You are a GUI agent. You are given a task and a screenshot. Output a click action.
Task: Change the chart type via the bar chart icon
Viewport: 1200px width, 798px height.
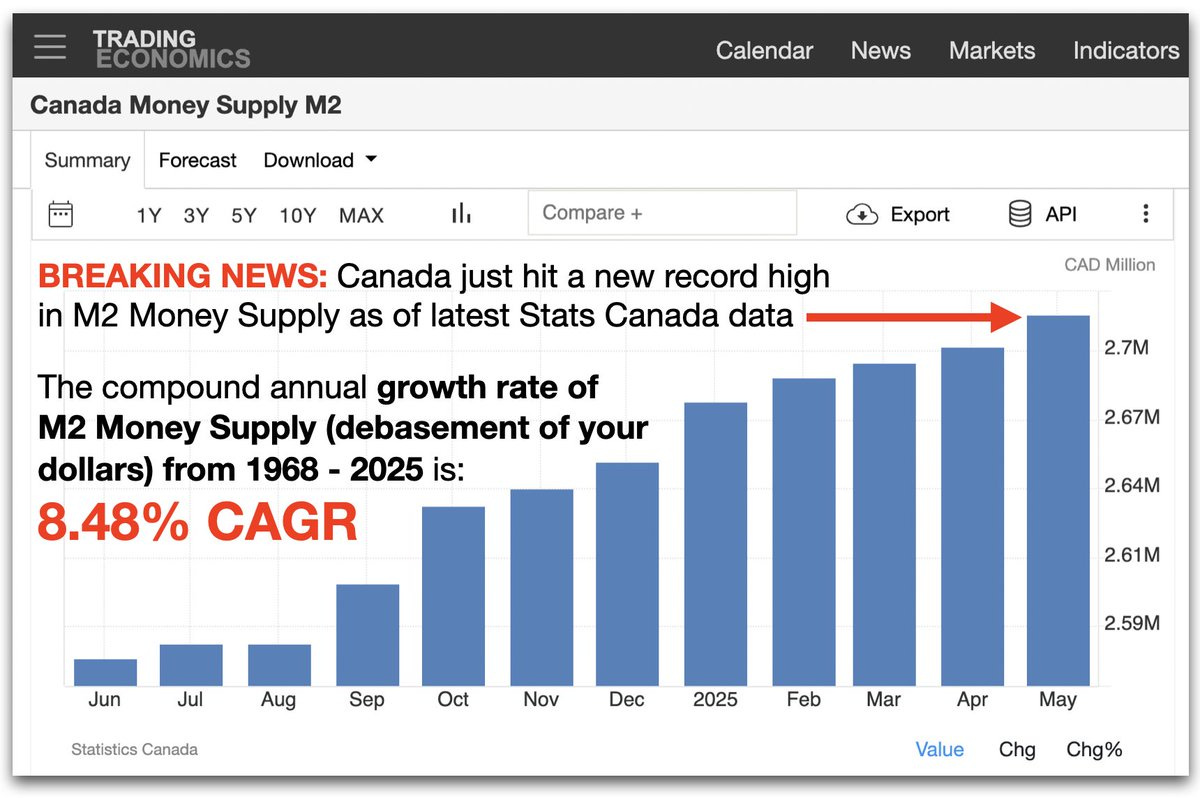click(x=461, y=213)
